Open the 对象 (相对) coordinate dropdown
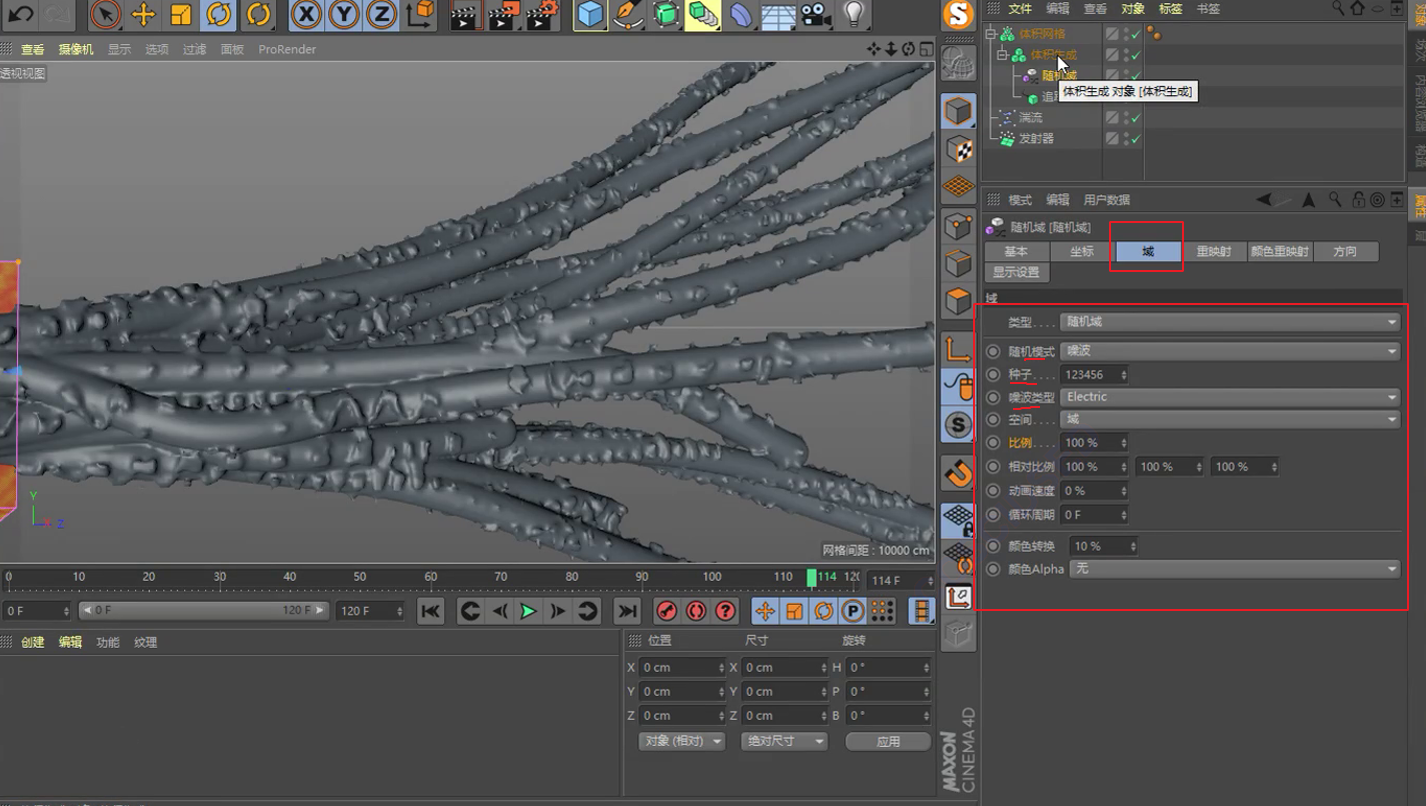Image resolution: width=1426 pixels, height=806 pixels. pyautogui.click(x=682, y=741)
